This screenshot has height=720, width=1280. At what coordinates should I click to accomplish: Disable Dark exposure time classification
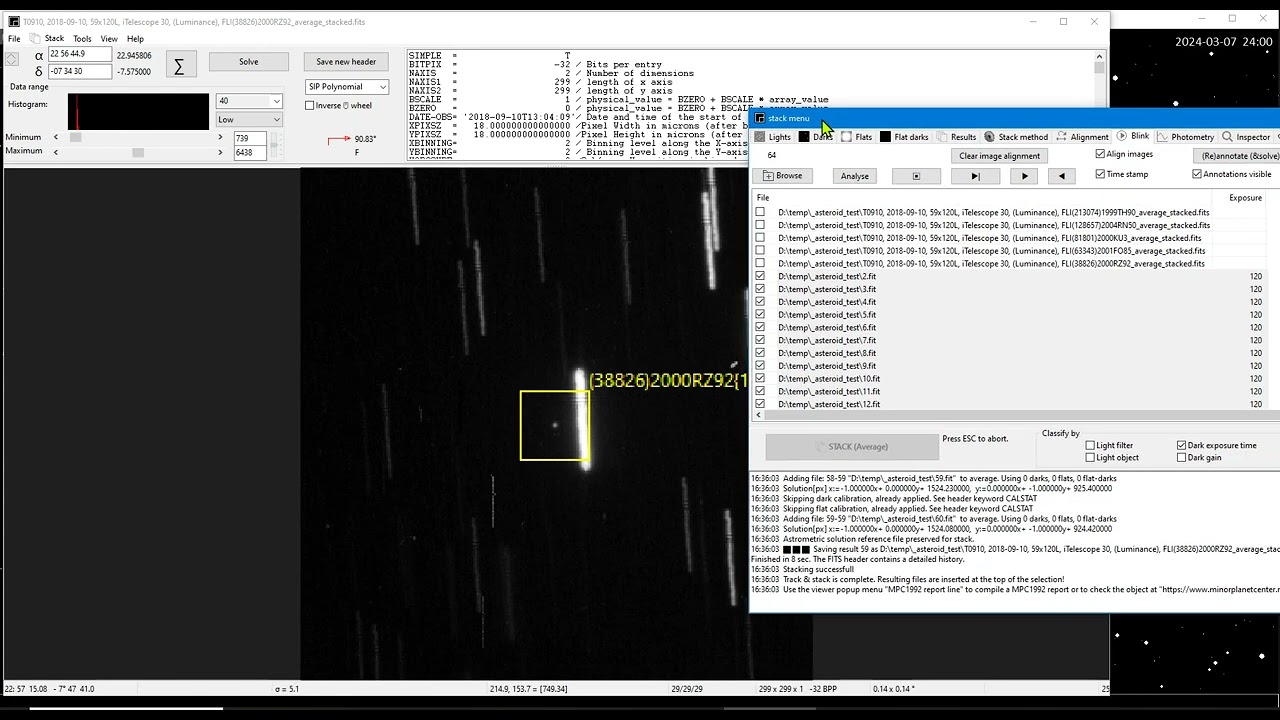pyautogui.click(x=1182, y=445)
